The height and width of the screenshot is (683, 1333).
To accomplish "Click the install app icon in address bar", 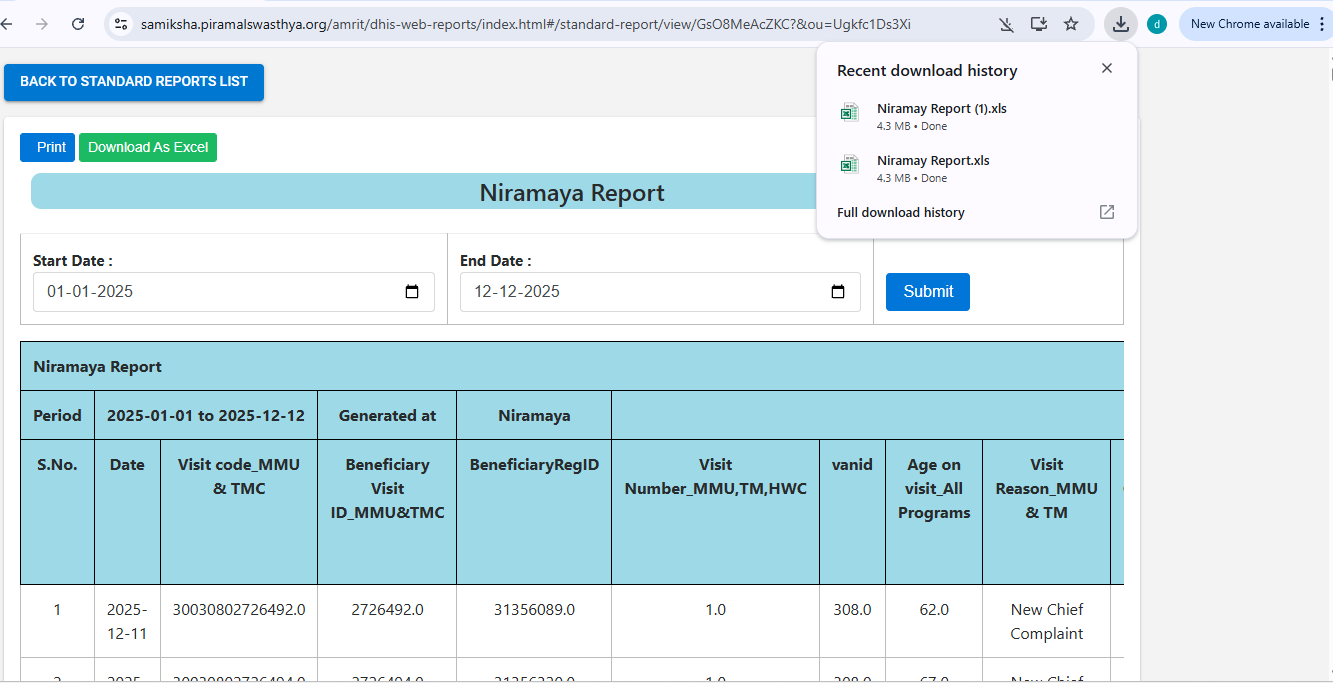I will click(1039, 24).
